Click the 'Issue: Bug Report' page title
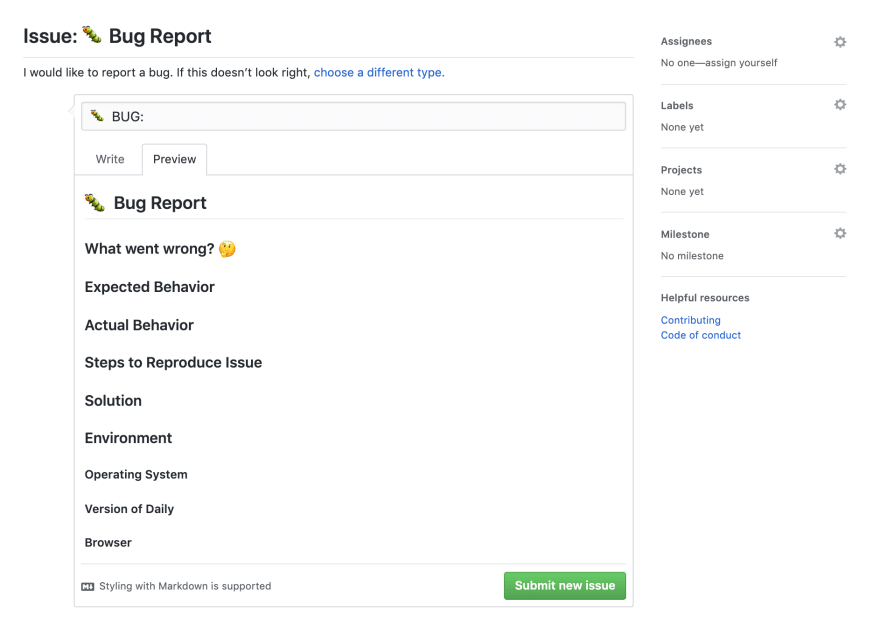This screenshot has width=880, height=625. [x=117, y=36]
